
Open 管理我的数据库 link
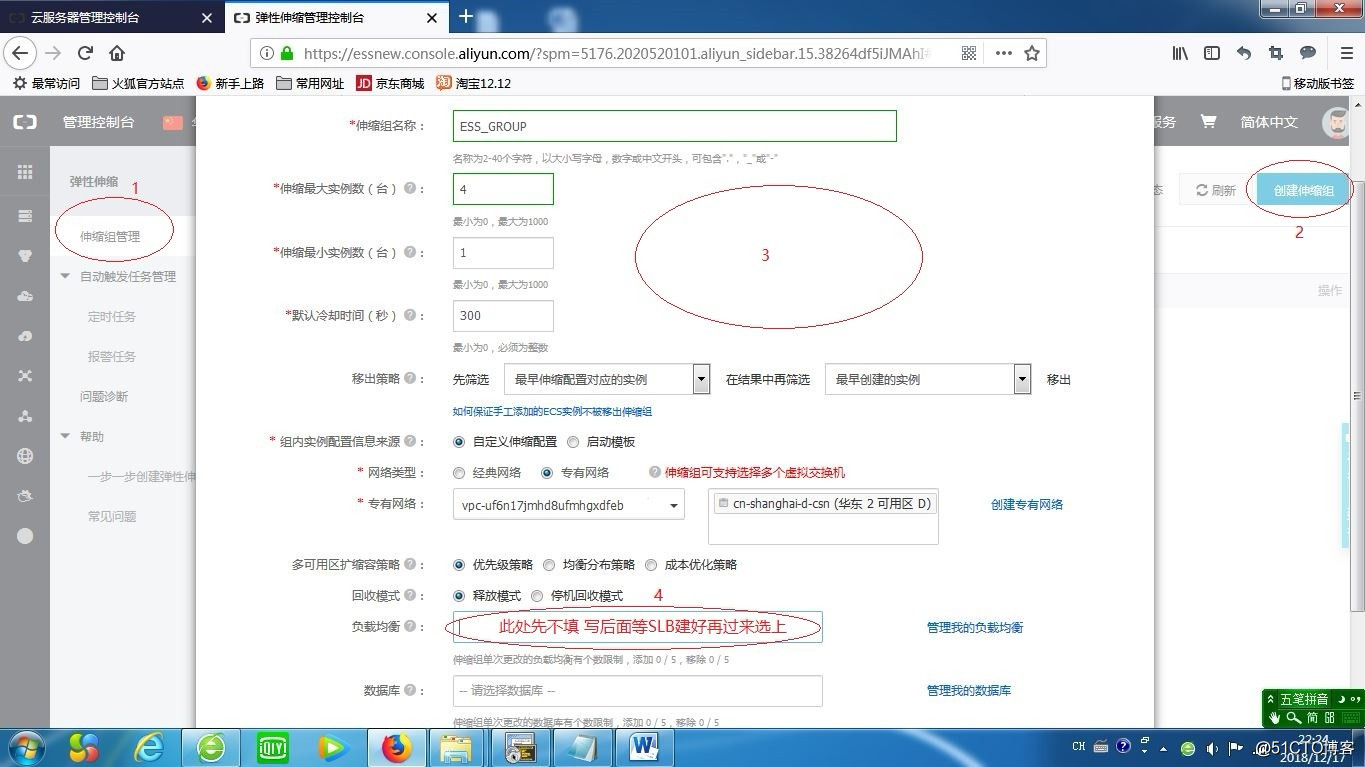(969, 690)
